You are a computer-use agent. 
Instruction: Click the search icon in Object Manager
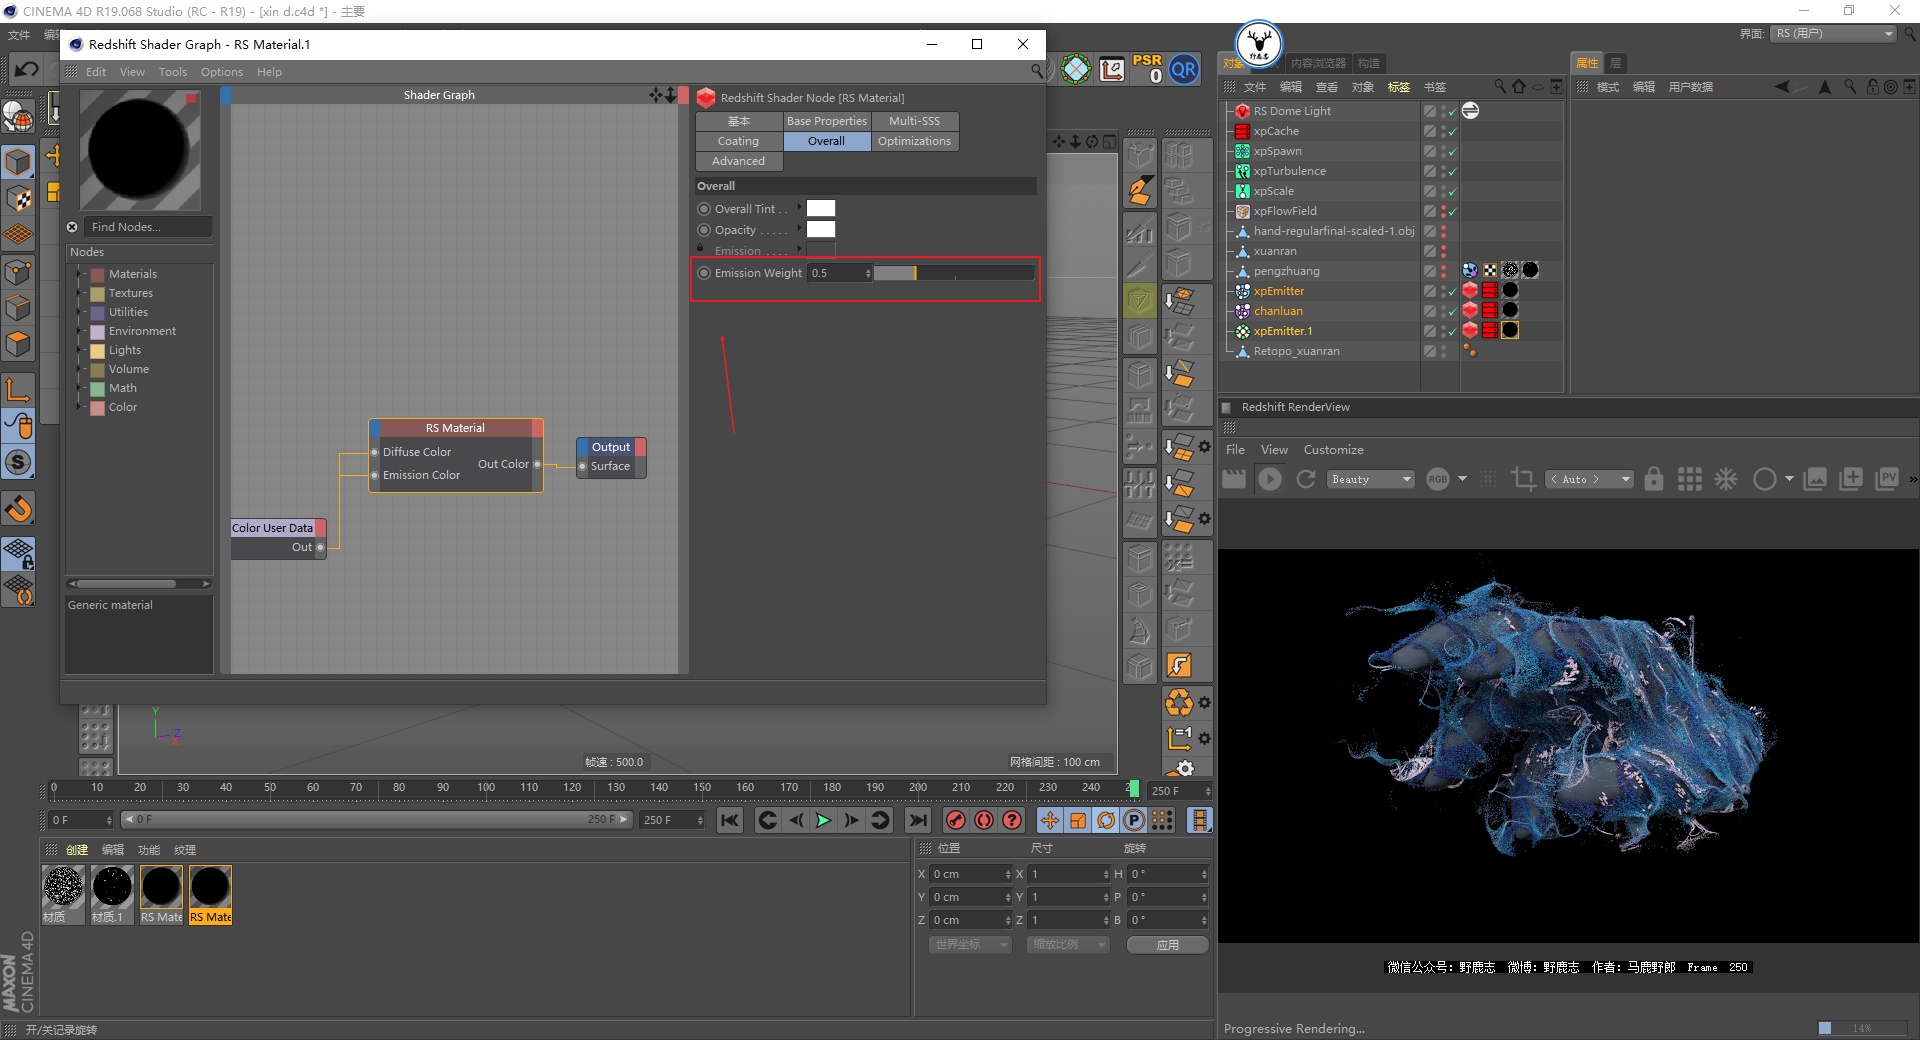[1500, 87]
